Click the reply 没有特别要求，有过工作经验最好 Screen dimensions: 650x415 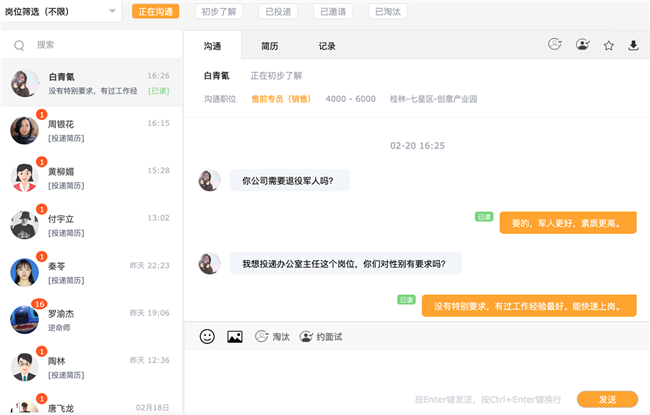(529, 306)
